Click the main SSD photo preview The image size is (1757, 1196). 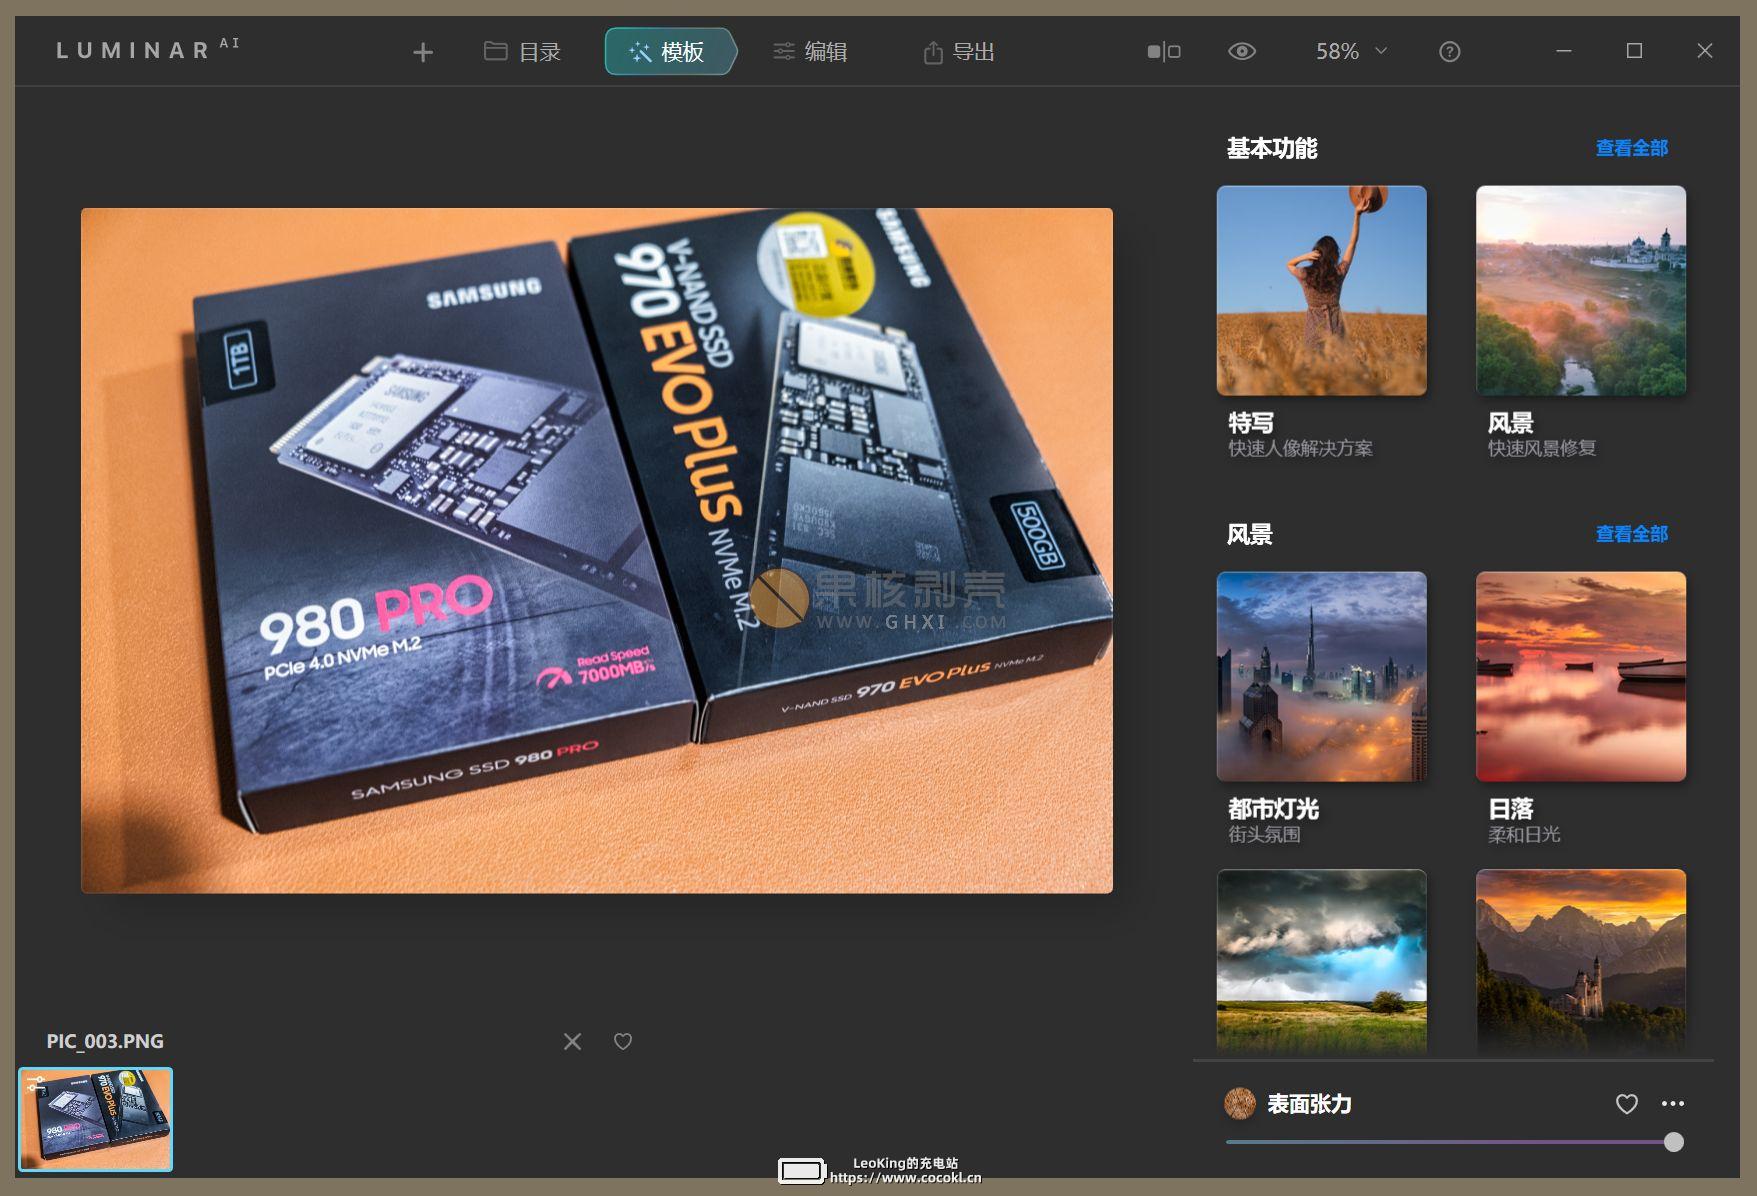[597, 550]
